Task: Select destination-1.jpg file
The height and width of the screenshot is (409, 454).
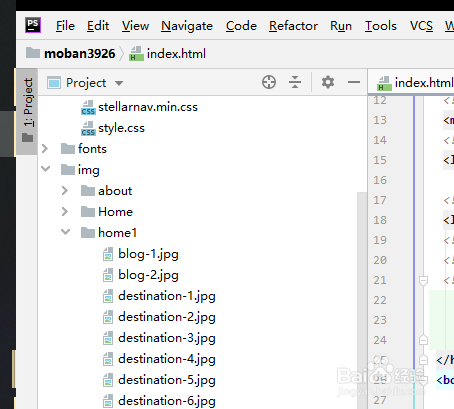Action: coord(159,296)
